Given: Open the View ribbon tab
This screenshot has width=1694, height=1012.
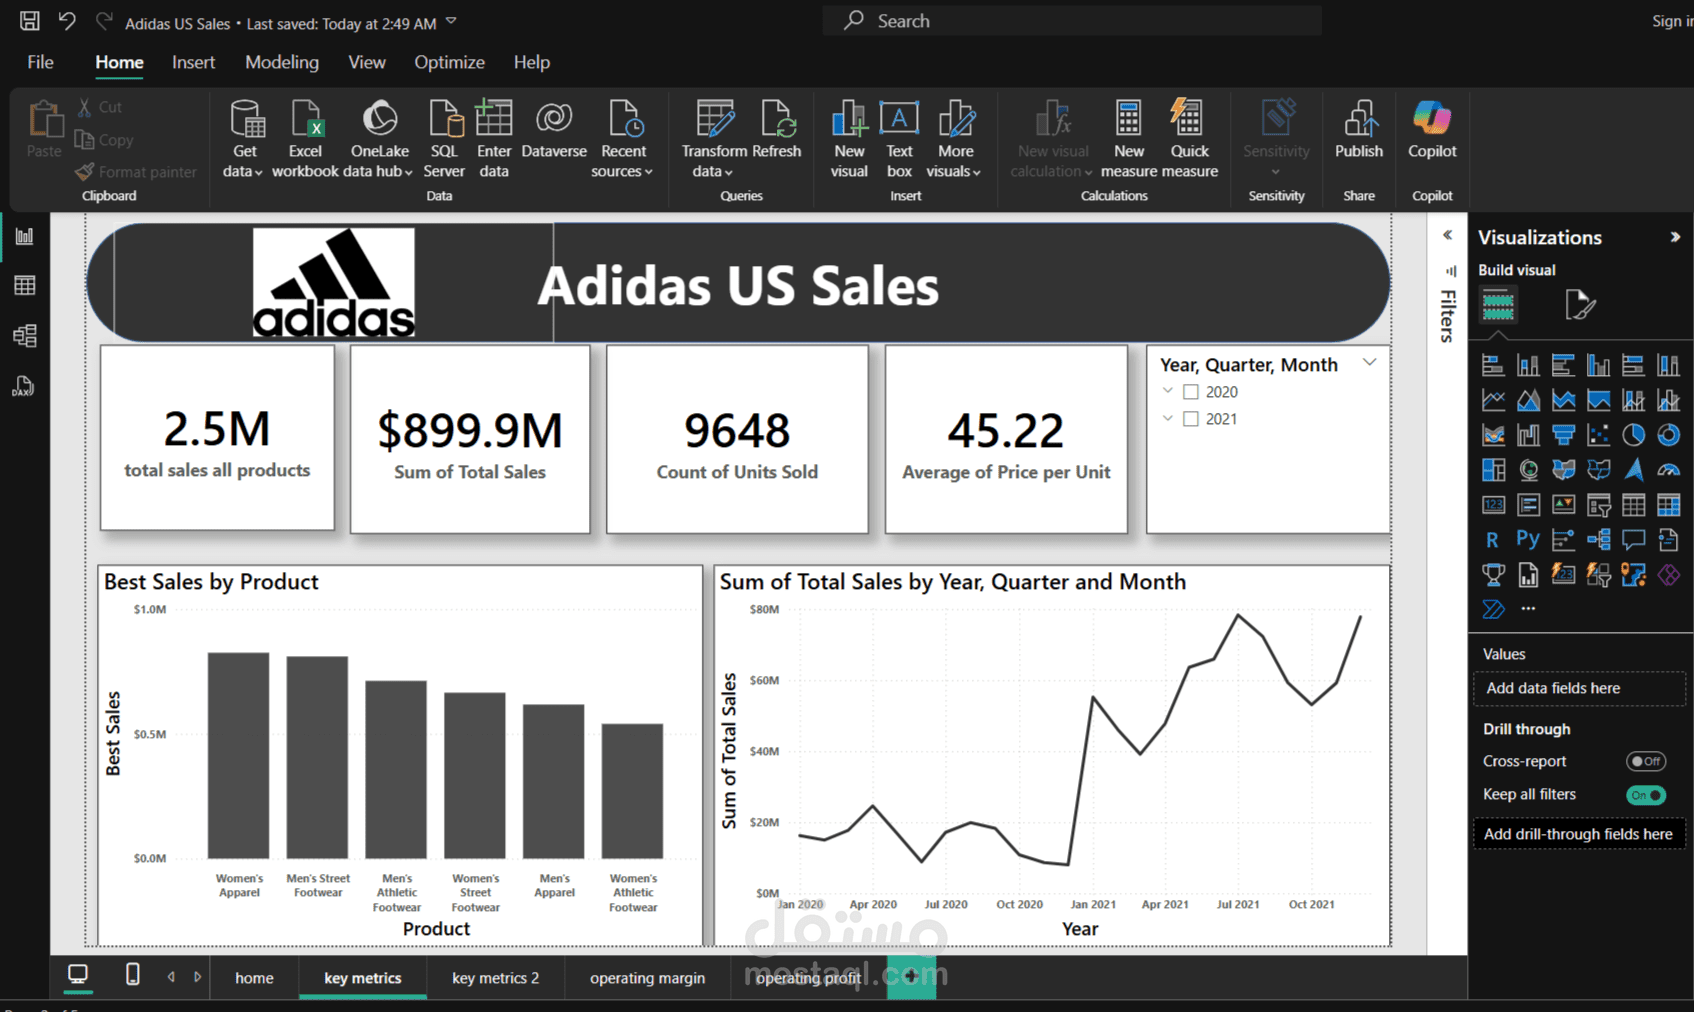Looking at the screenshot, I should (367, 62).
